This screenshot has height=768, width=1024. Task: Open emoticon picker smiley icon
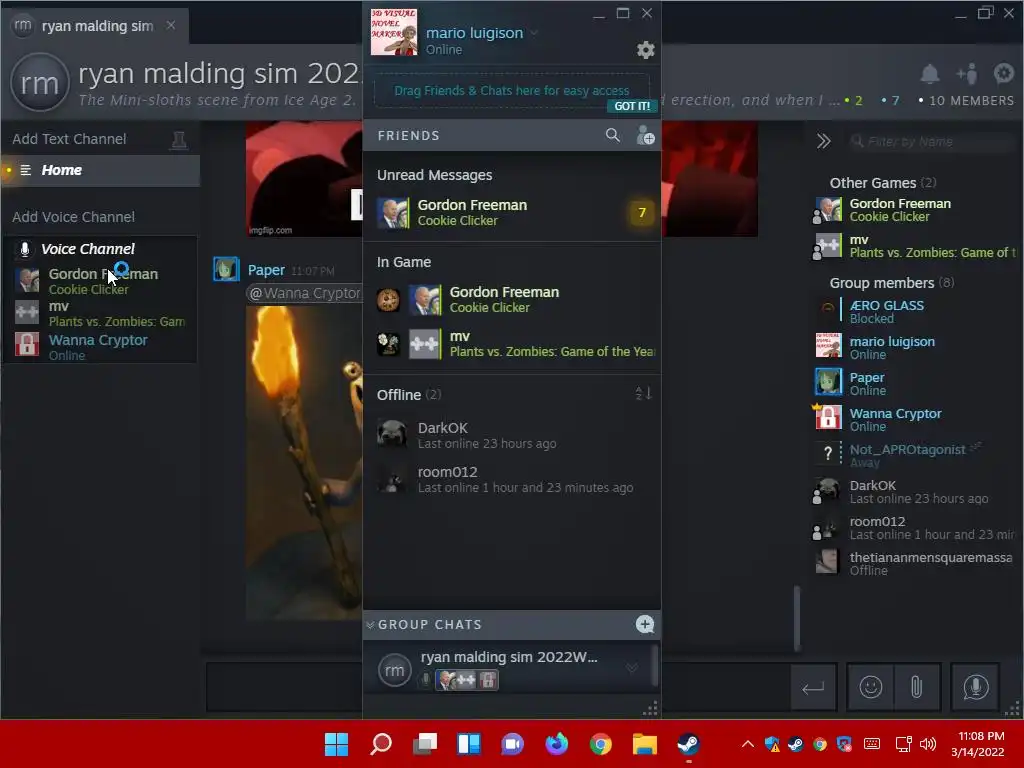871,687
